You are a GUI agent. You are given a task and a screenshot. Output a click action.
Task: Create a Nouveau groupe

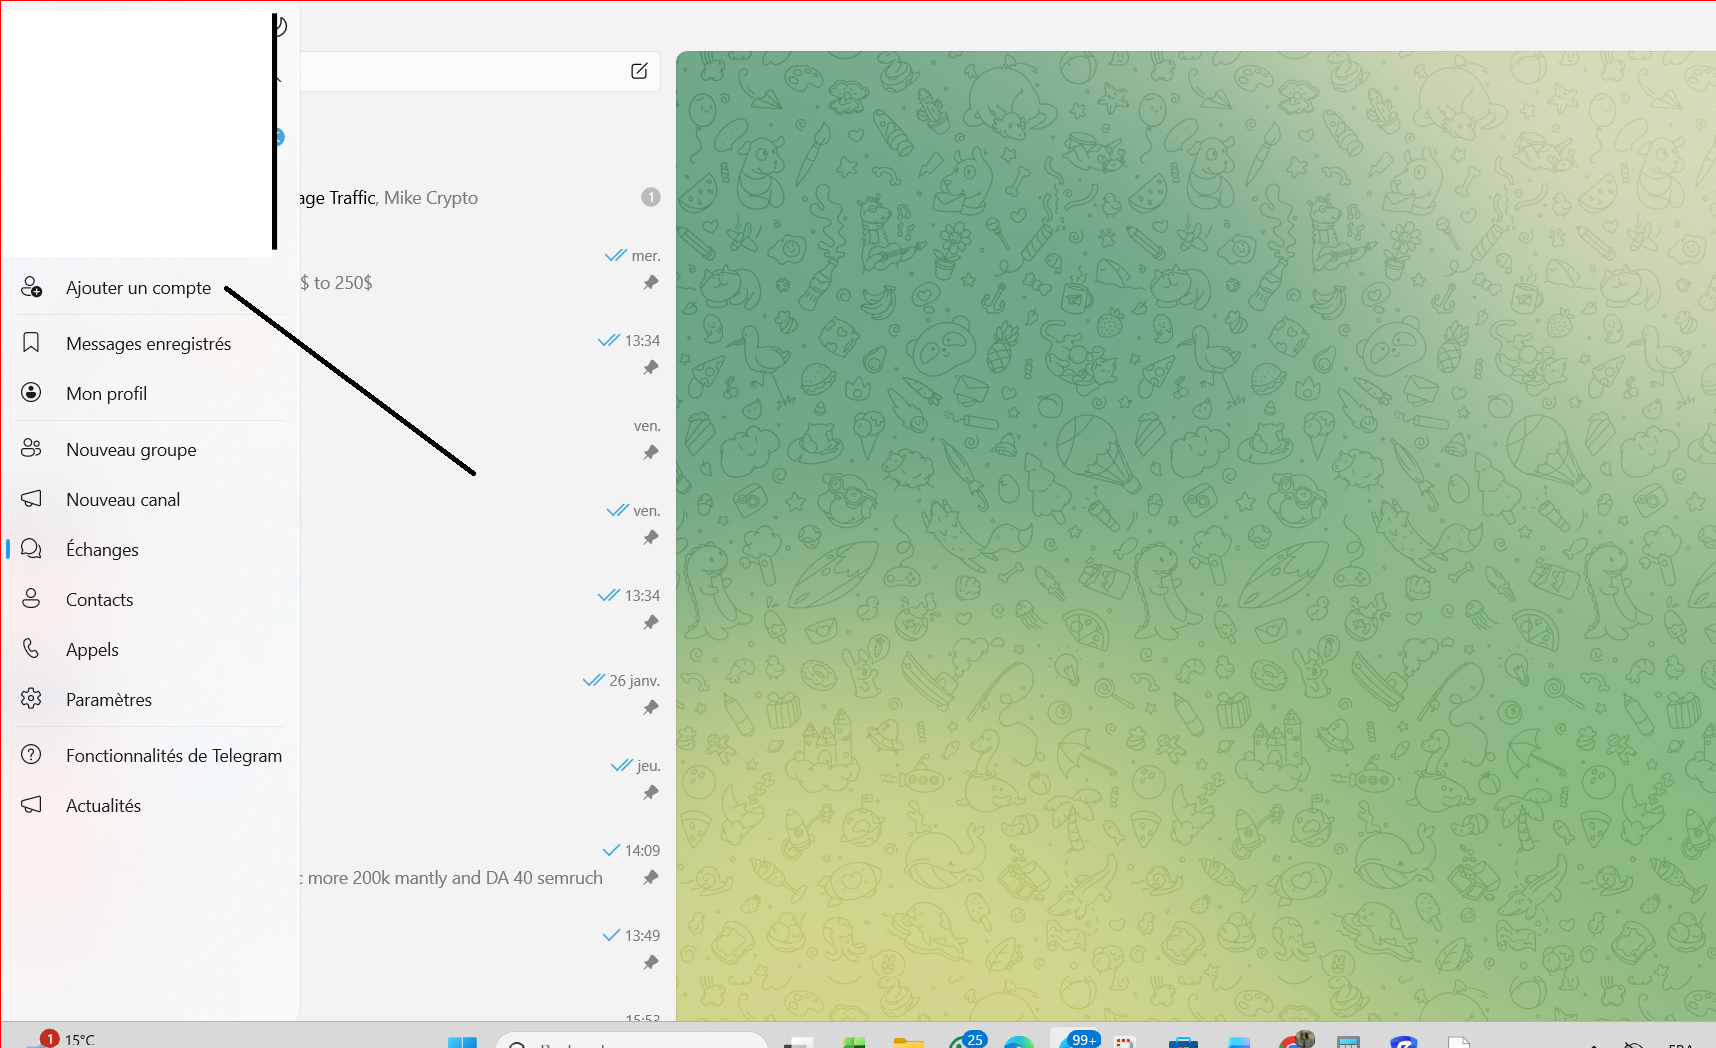pos(150,449)
